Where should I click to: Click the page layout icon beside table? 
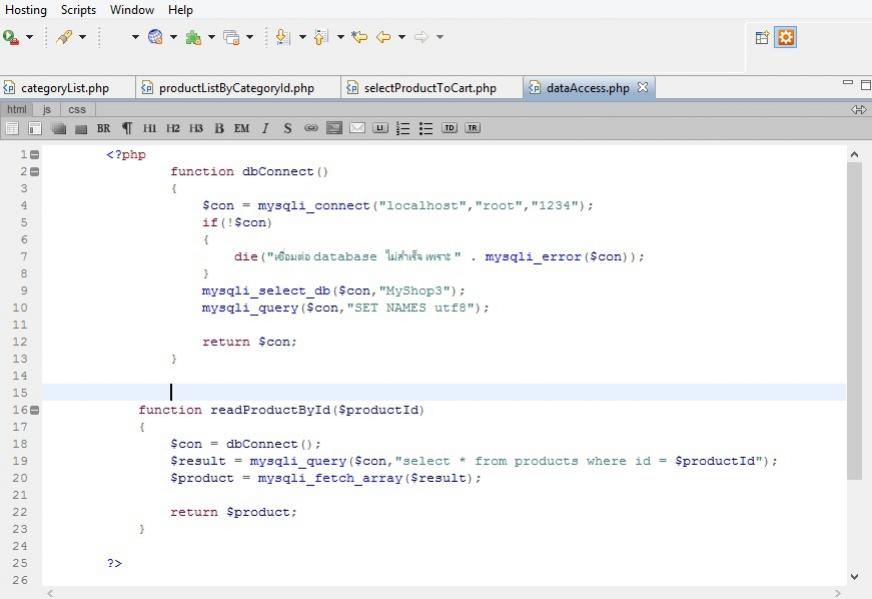[x=34, y=128]
